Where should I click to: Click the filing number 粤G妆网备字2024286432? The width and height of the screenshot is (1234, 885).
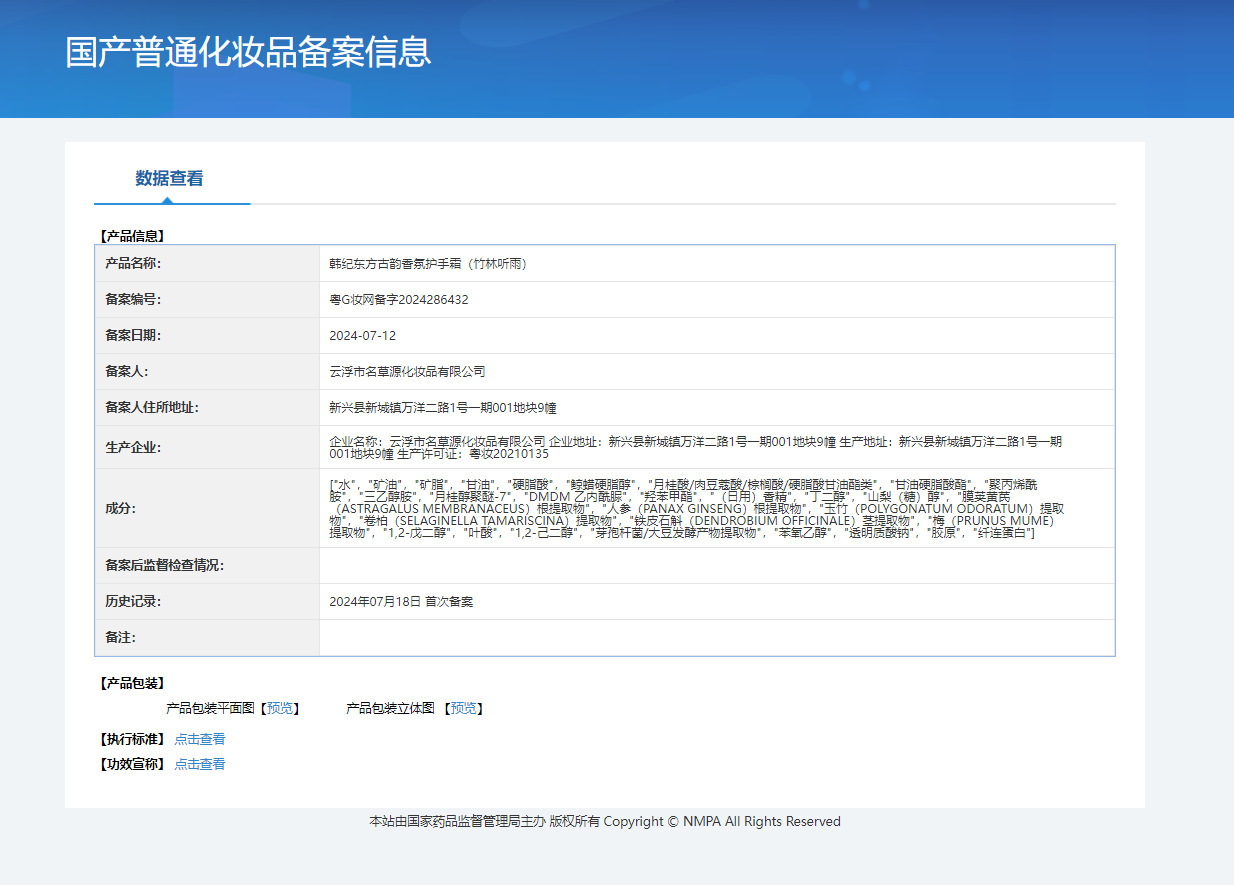point(399,300)
